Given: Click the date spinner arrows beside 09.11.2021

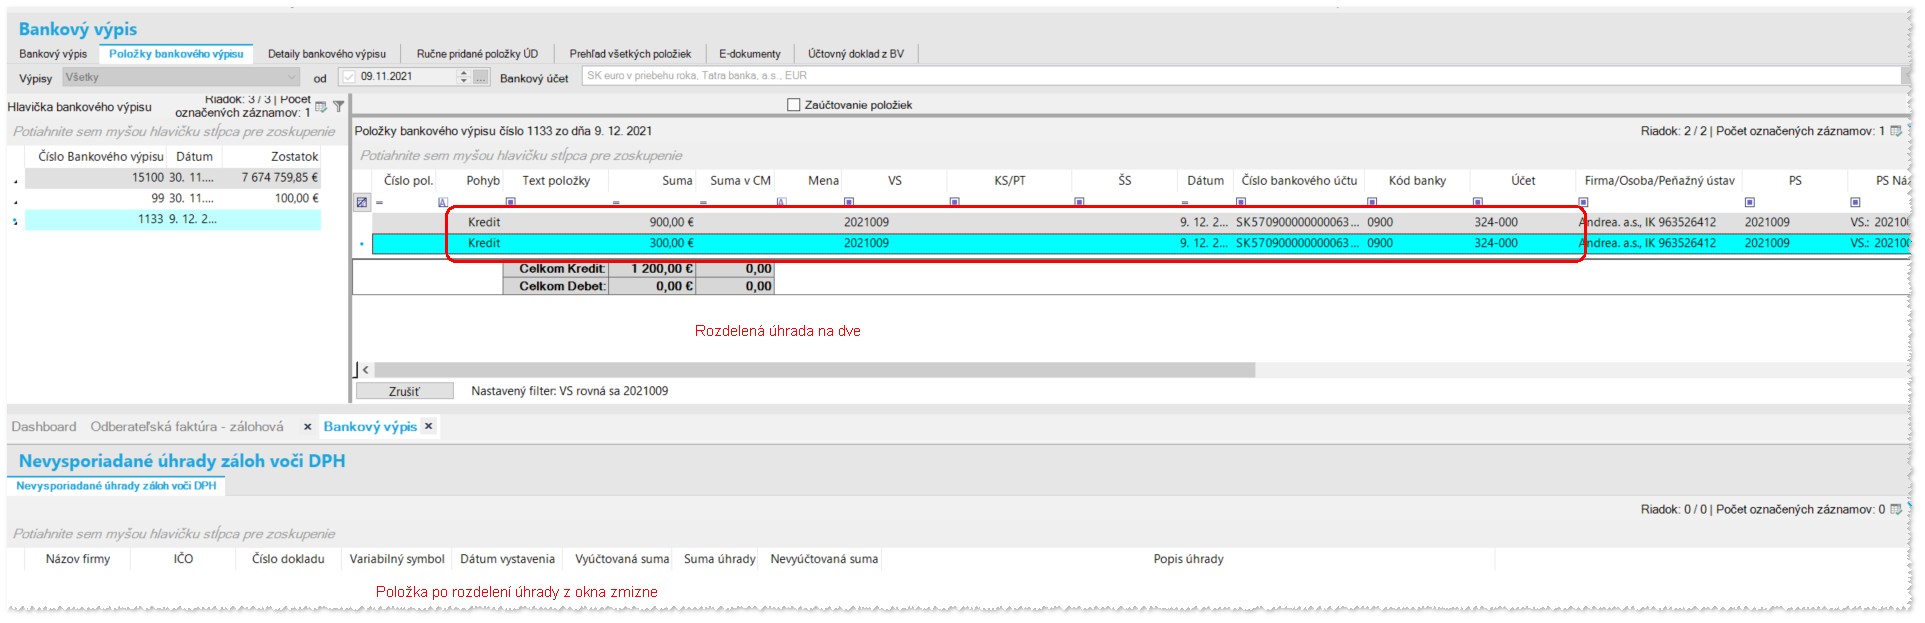Looking at the screenshot, I should coord(463,77).
